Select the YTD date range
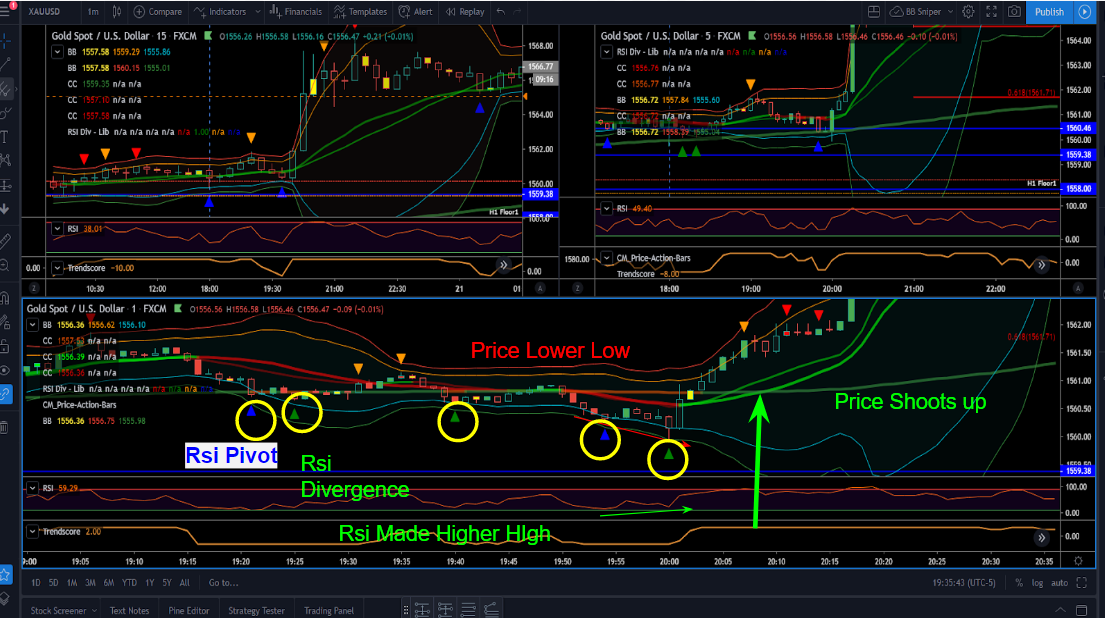The height and width of the screenshot is (618, 1105). coord(130,583)
